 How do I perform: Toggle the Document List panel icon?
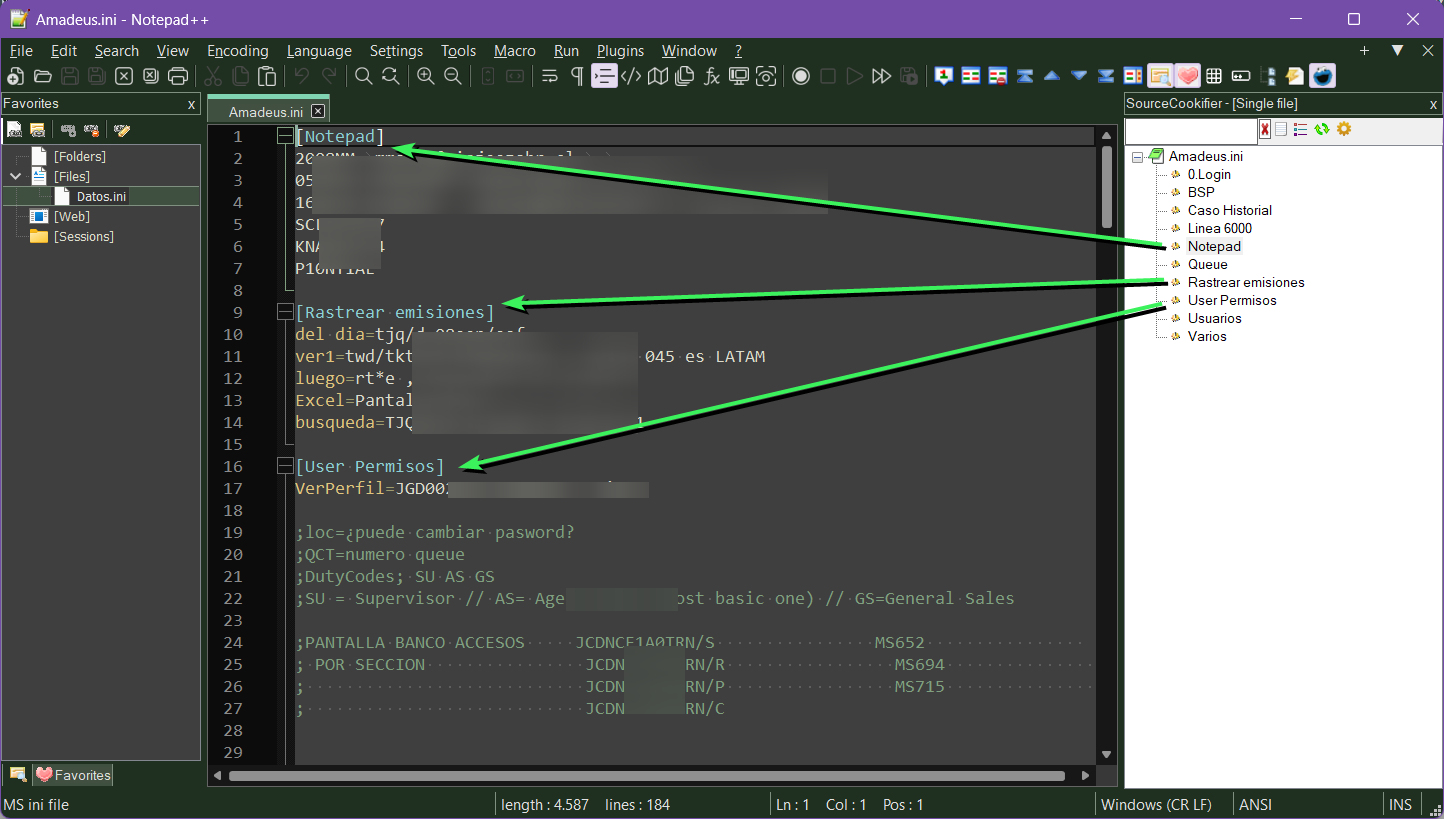[x=685, y=76]
